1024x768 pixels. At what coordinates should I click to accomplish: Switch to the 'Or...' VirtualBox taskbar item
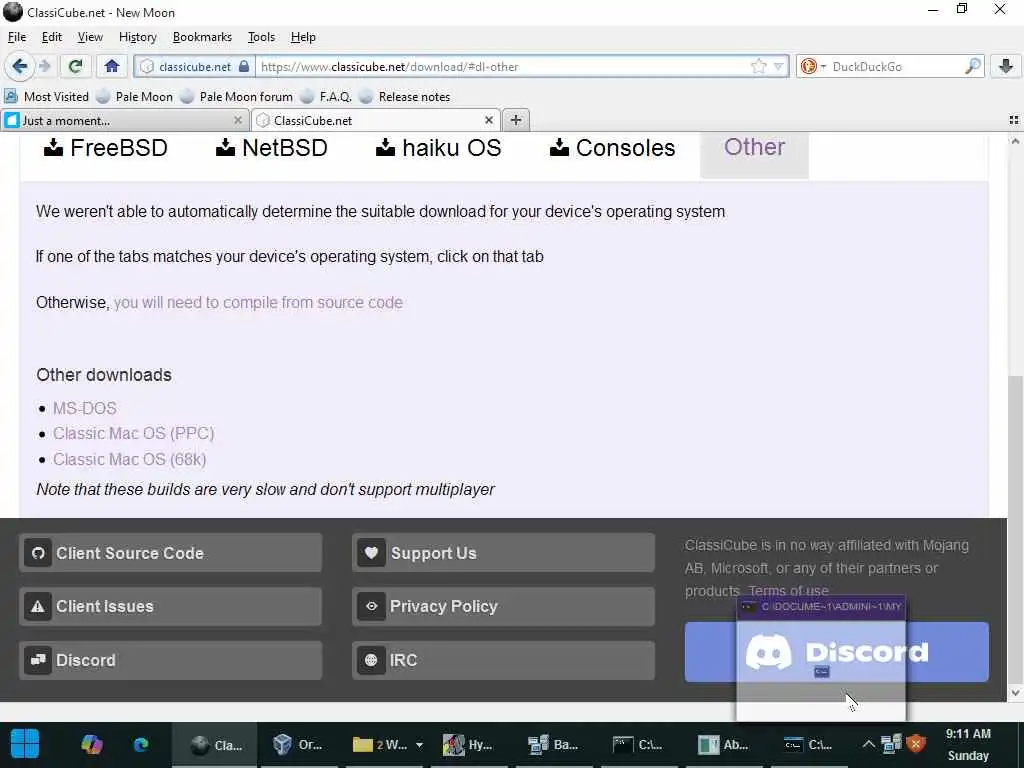coord(298,744)
